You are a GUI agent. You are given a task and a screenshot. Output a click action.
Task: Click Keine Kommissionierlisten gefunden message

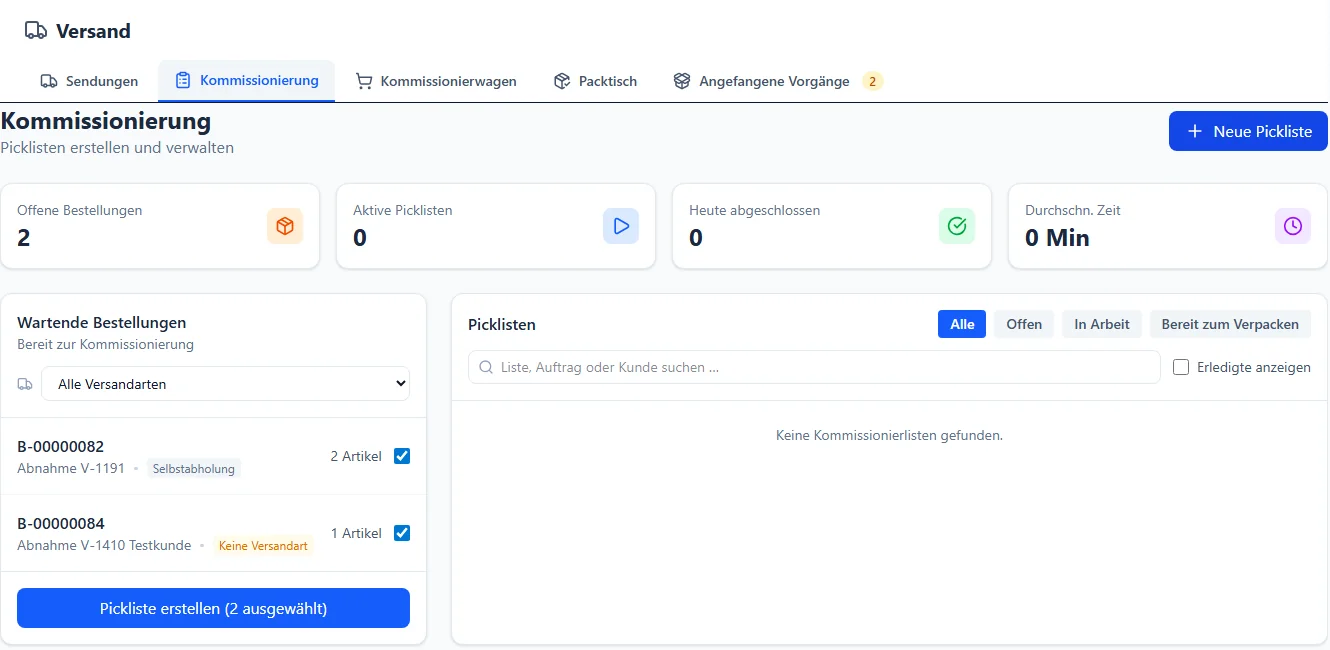coord(889,435)
